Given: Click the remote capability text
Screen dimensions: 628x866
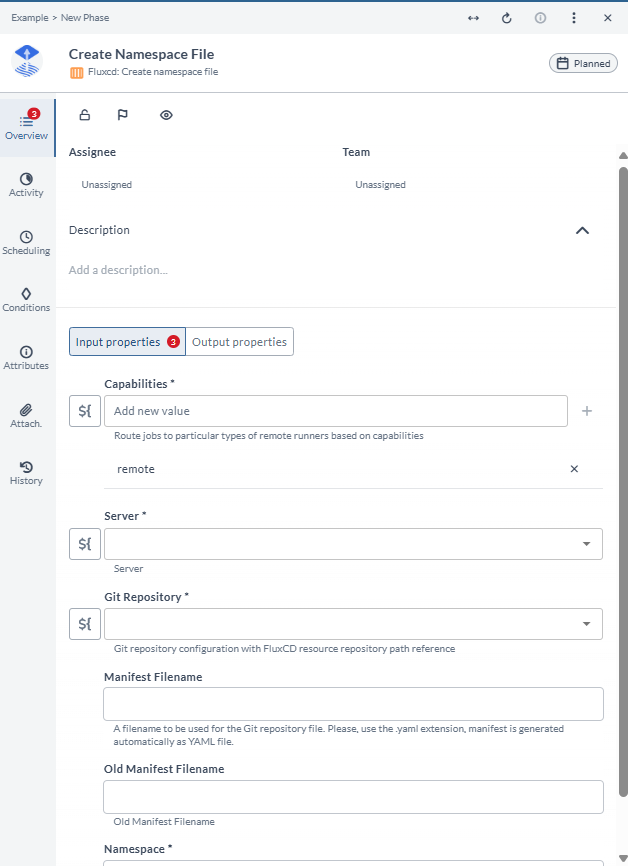Looking at the screenshot, I should 136,469.
